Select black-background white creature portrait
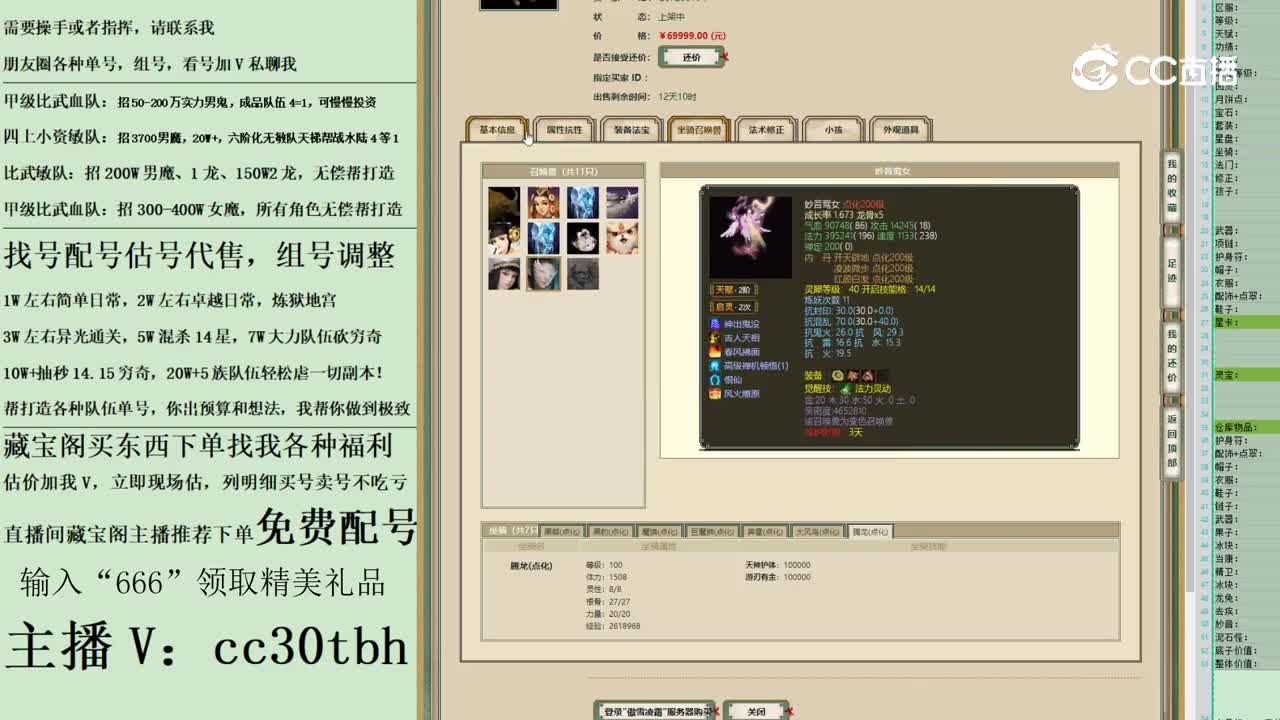 [582, 238]
